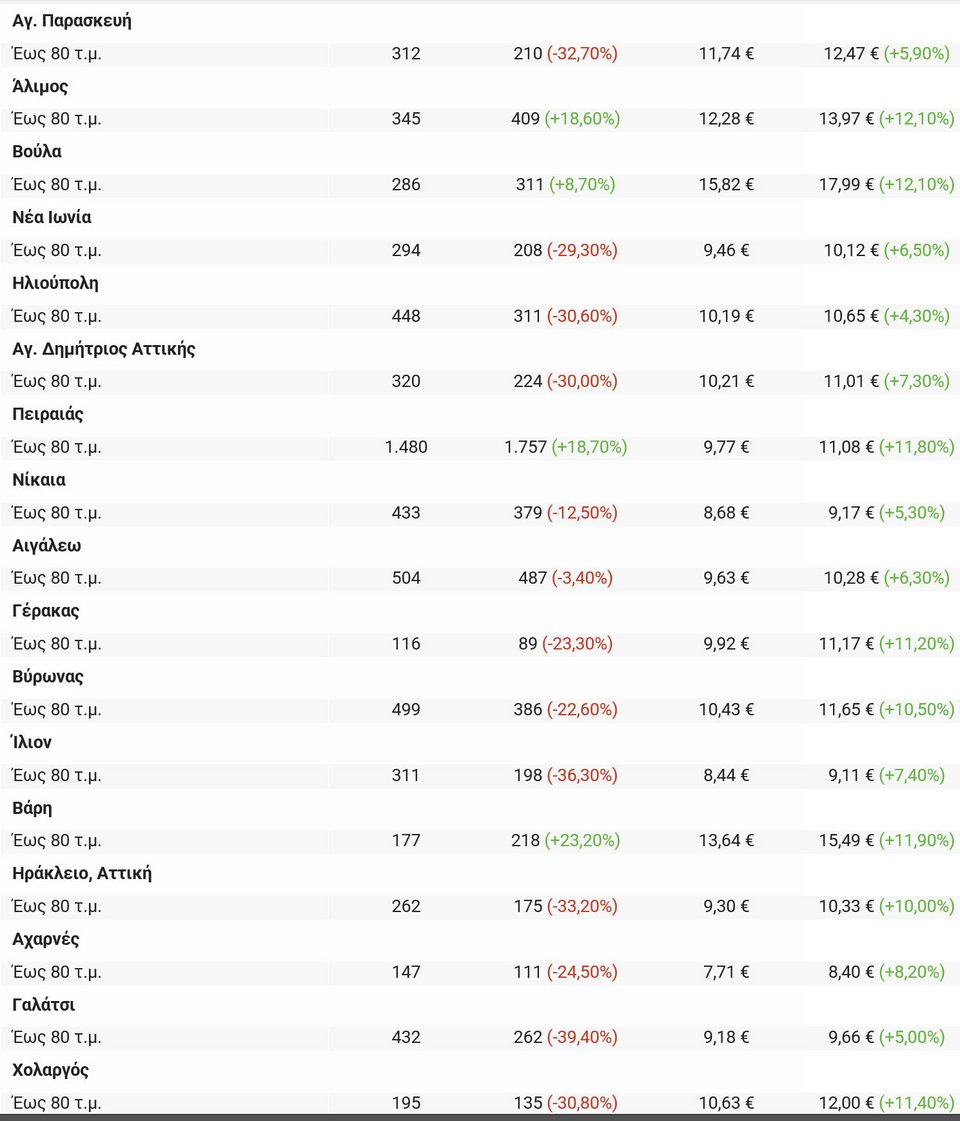The height and width of the screenshot is (1121, 960).
Task: Click the Αγ. Παρασκευή area heading
Action: 72,21
